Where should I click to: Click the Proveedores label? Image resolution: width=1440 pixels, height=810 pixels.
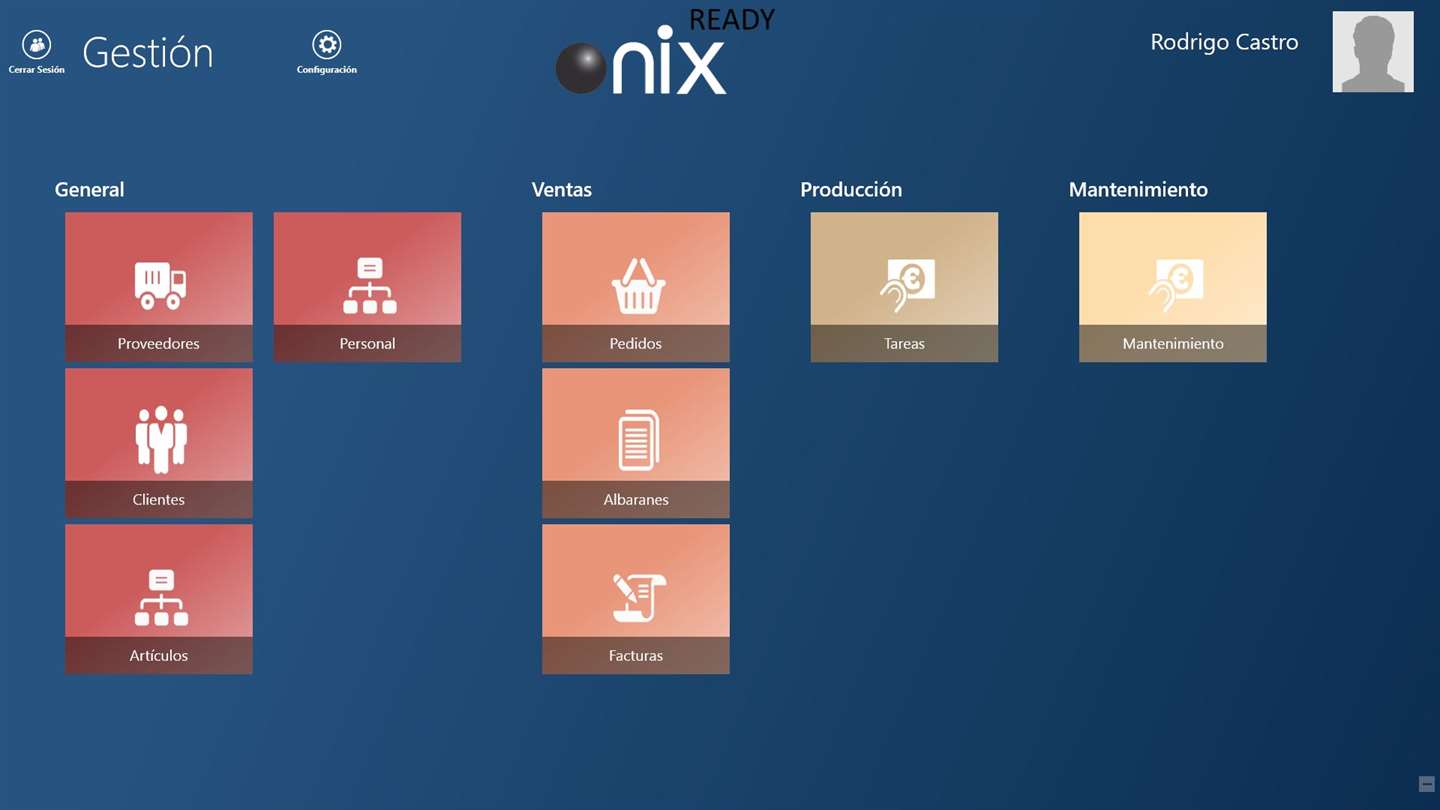[159, 343]
